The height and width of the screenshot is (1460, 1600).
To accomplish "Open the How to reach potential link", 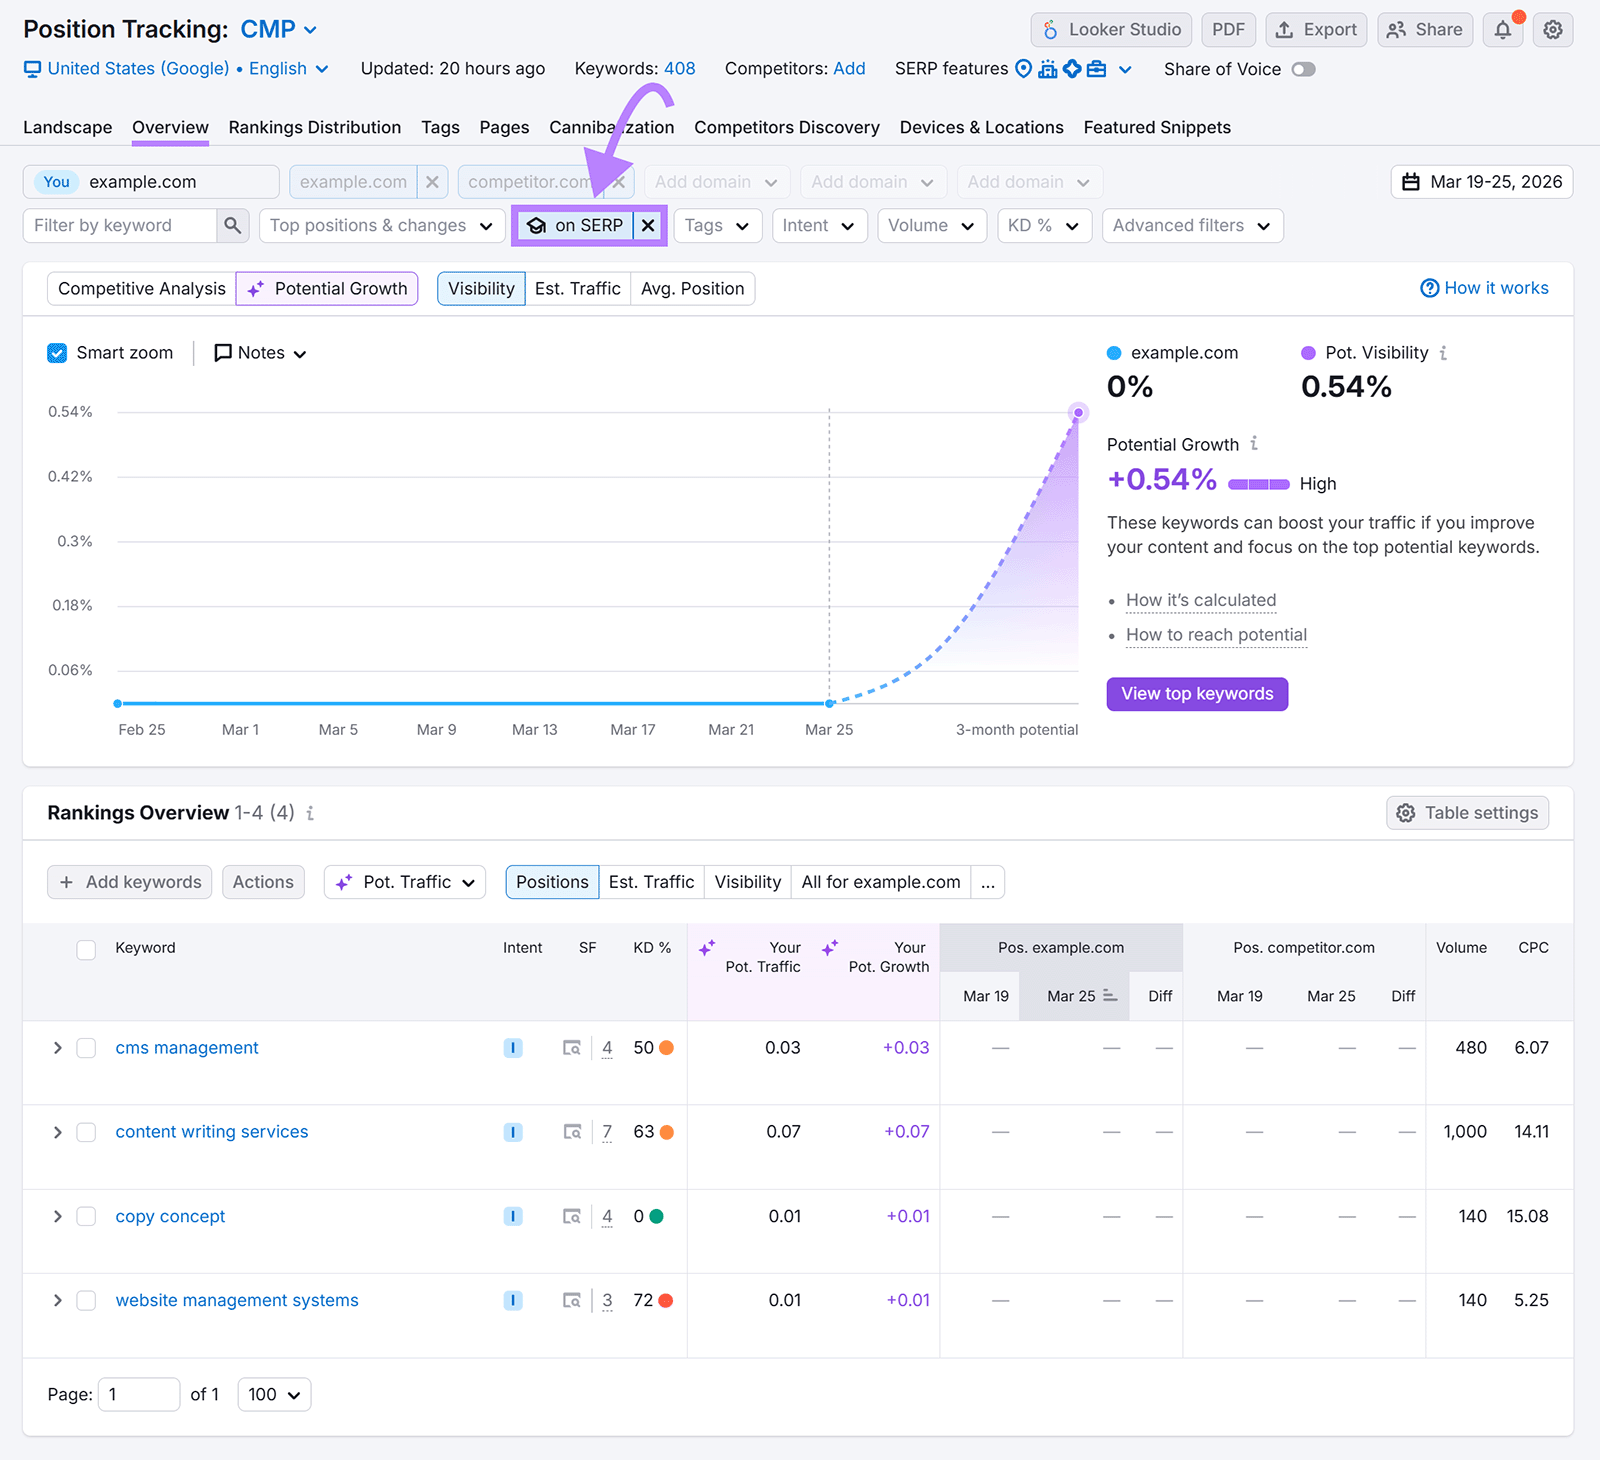I will 1215,635.
